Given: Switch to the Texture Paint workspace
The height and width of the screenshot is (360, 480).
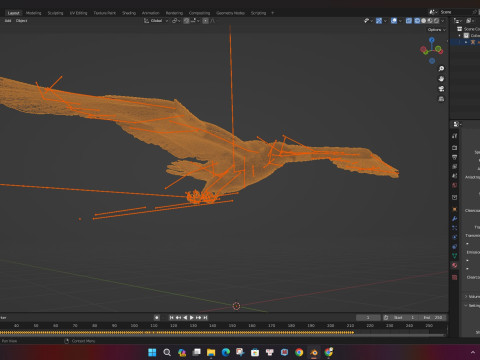Looking at the screenshot, I should click(105, 13).
